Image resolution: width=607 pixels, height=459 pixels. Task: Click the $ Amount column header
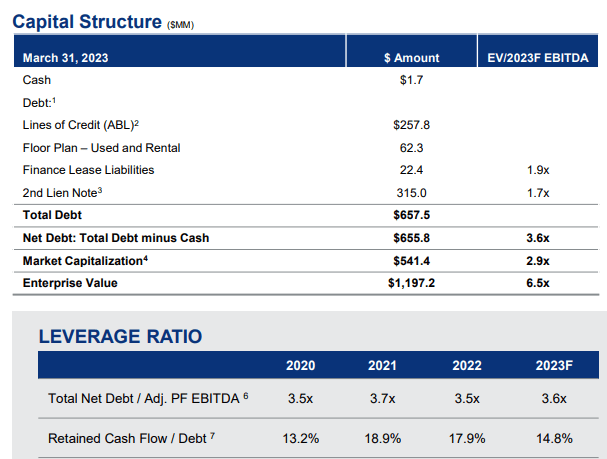(412, 58)
